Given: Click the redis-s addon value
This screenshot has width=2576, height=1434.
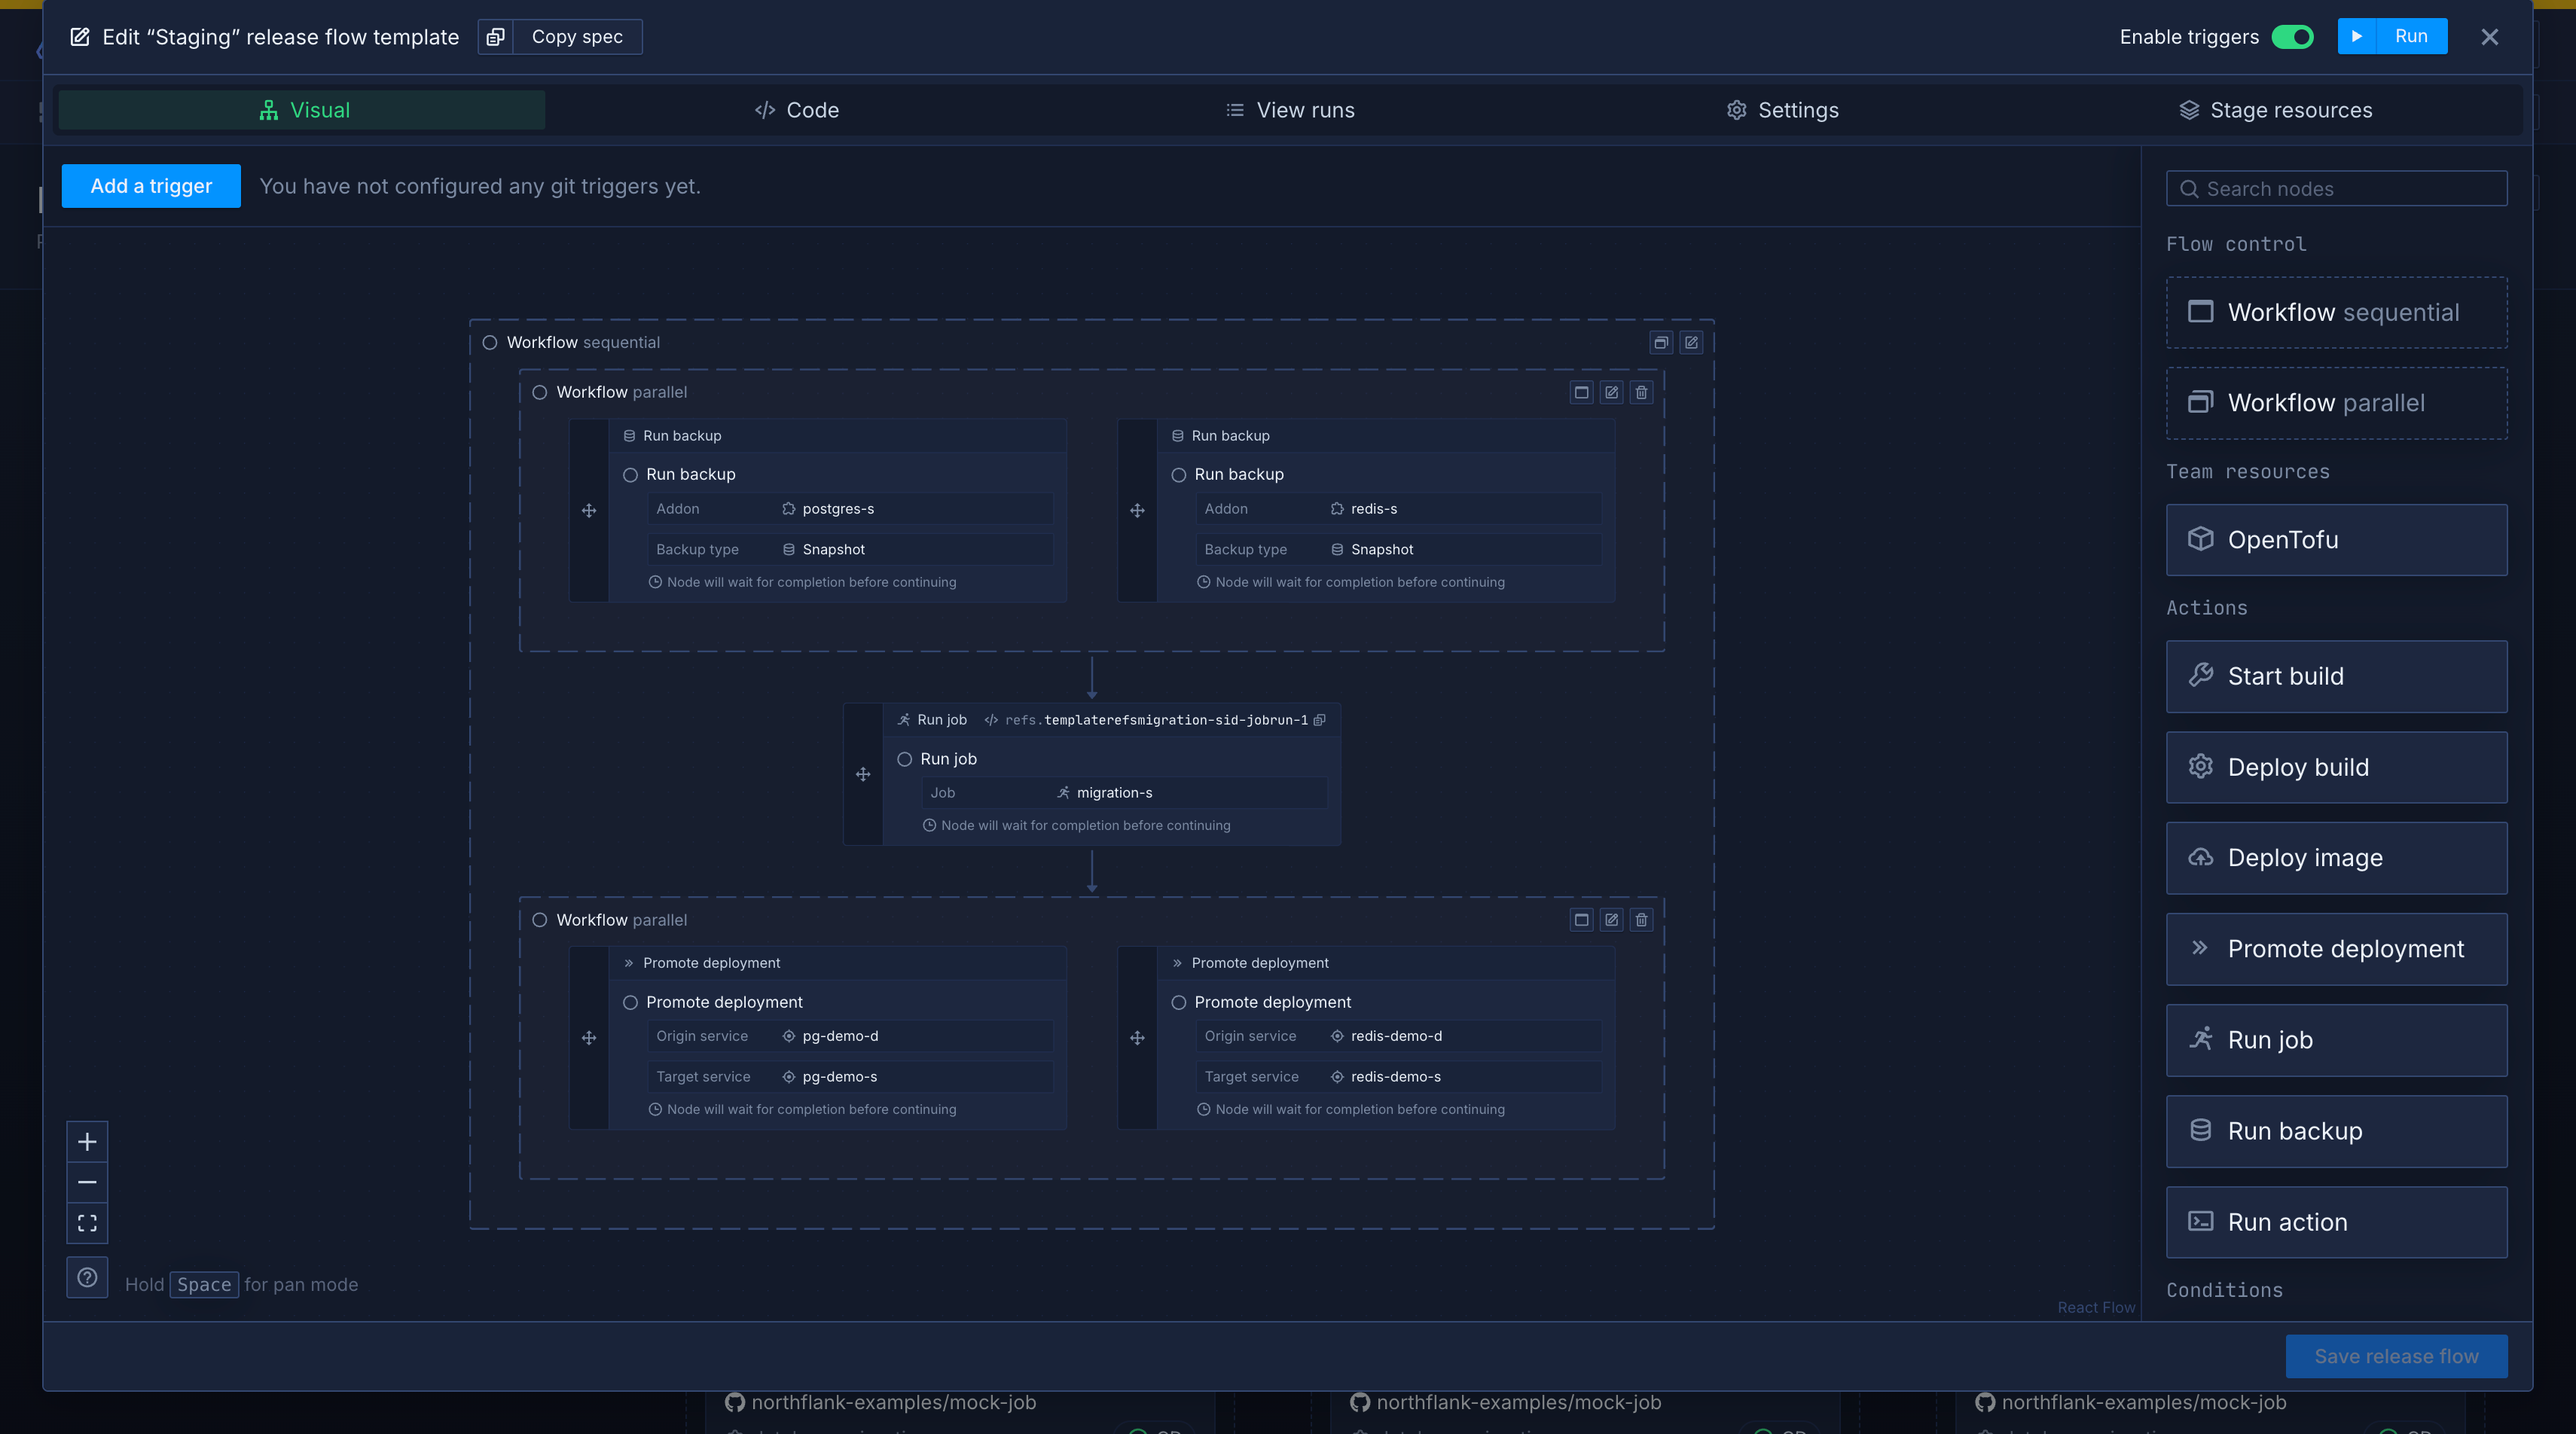Looking at the screenshot, I should 1374,509.
